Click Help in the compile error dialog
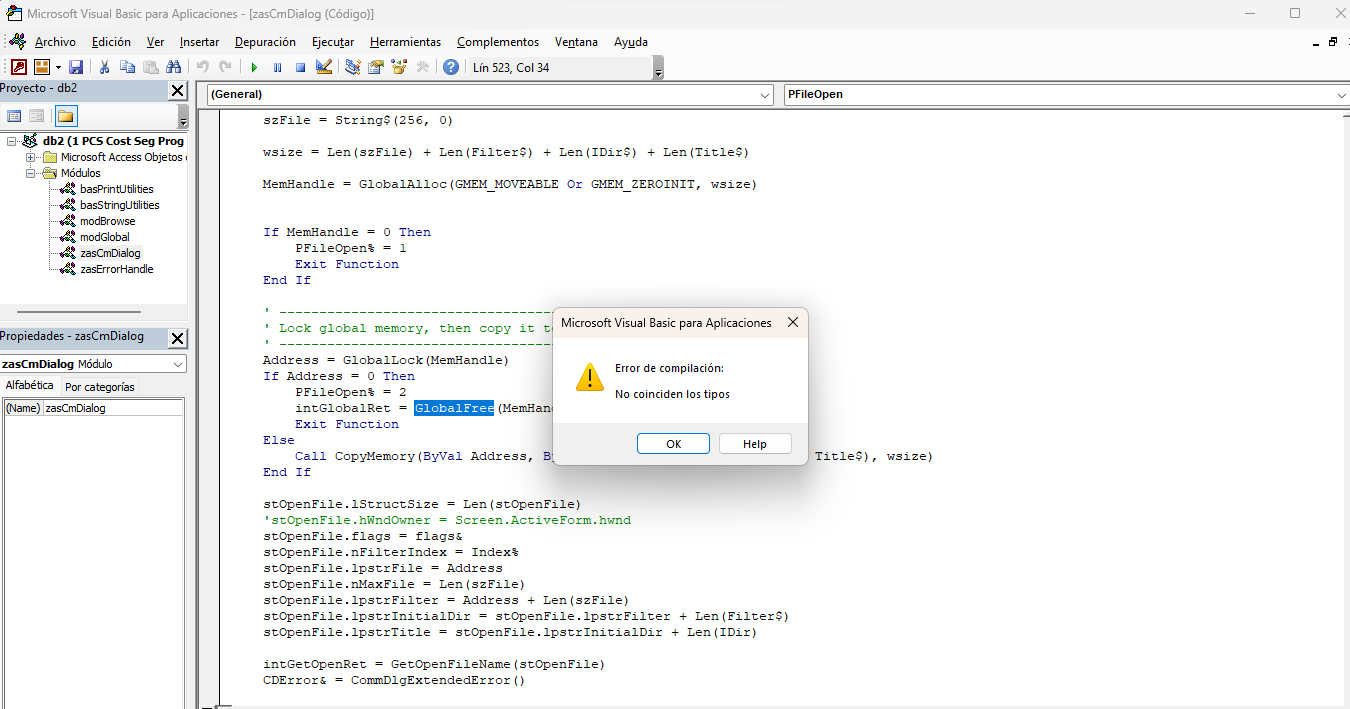Viewport: 1350px width, 709px height. pos(755,444)
